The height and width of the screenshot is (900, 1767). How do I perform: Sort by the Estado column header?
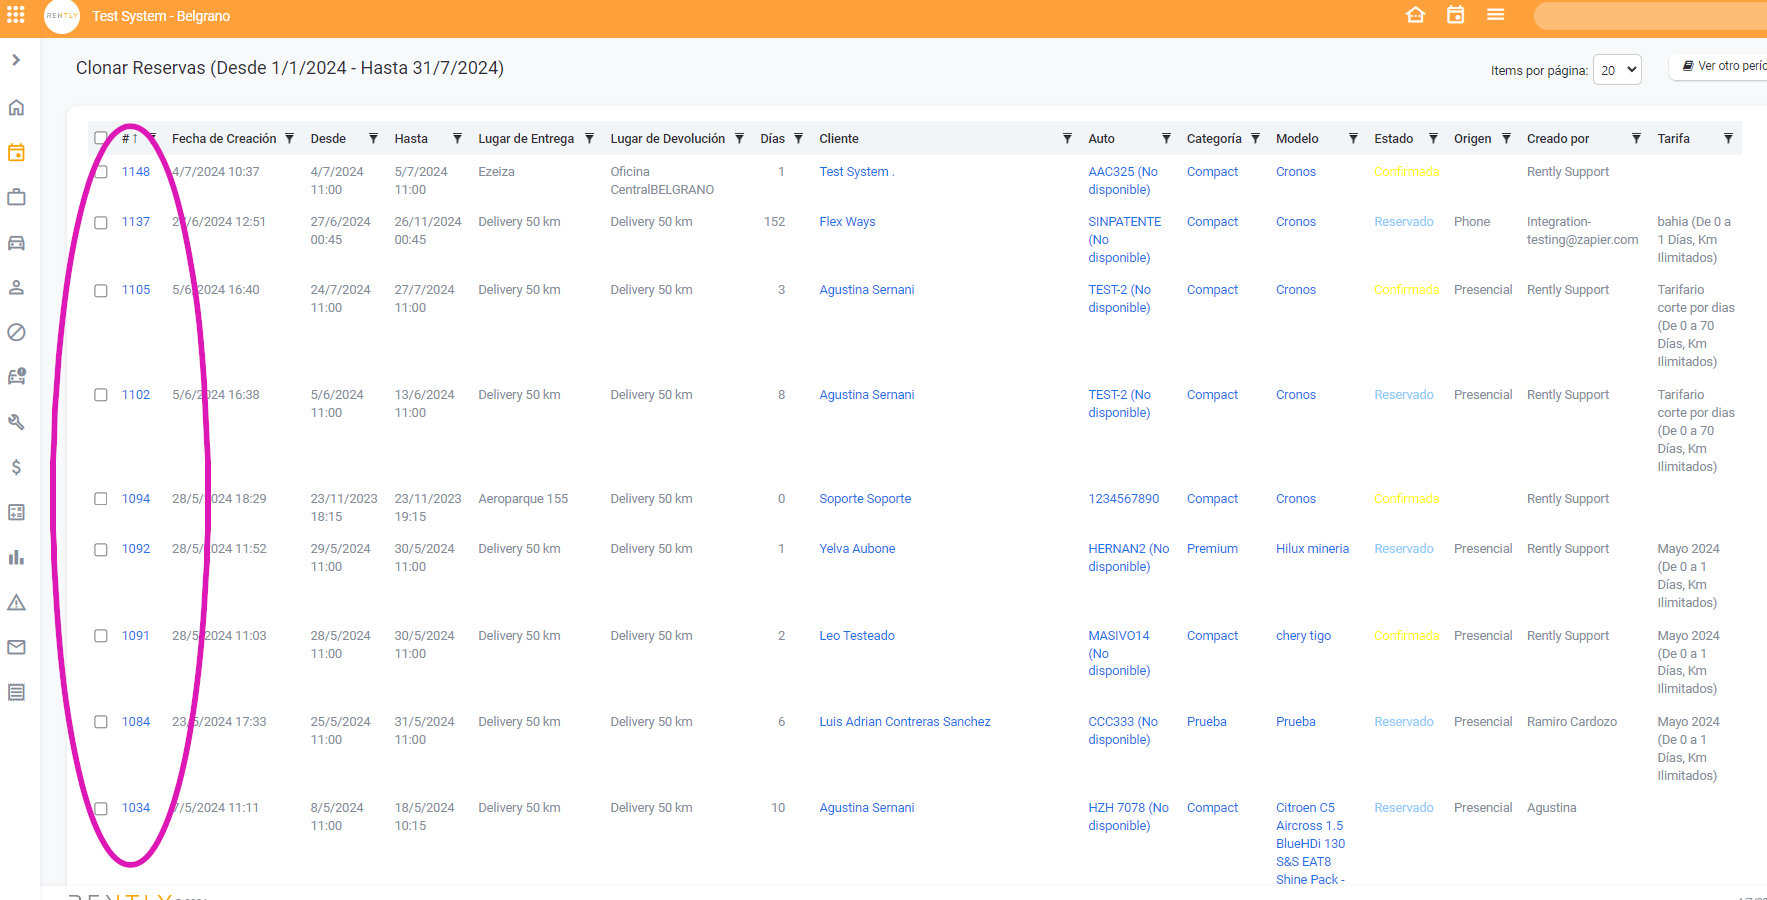pyautogui.click(x=1393, y=139)
